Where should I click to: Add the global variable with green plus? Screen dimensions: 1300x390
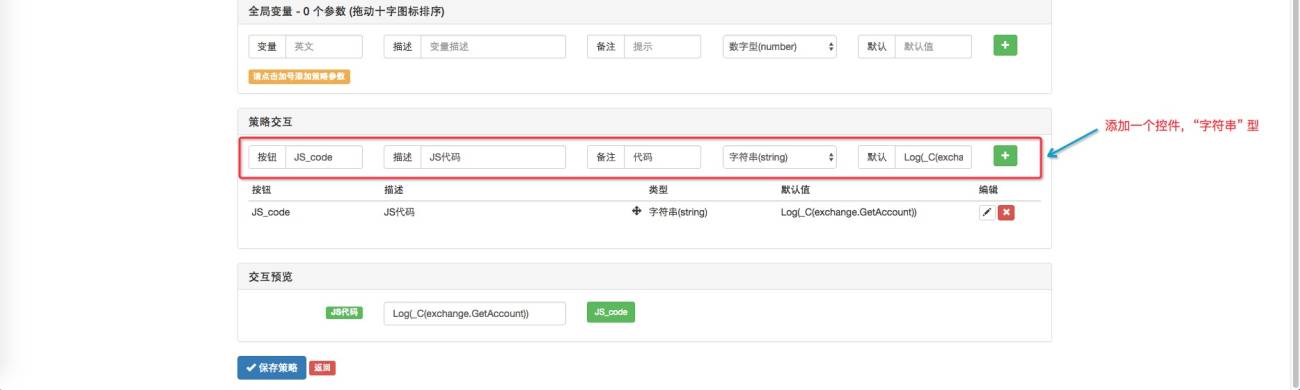[x=1005, y=46]
